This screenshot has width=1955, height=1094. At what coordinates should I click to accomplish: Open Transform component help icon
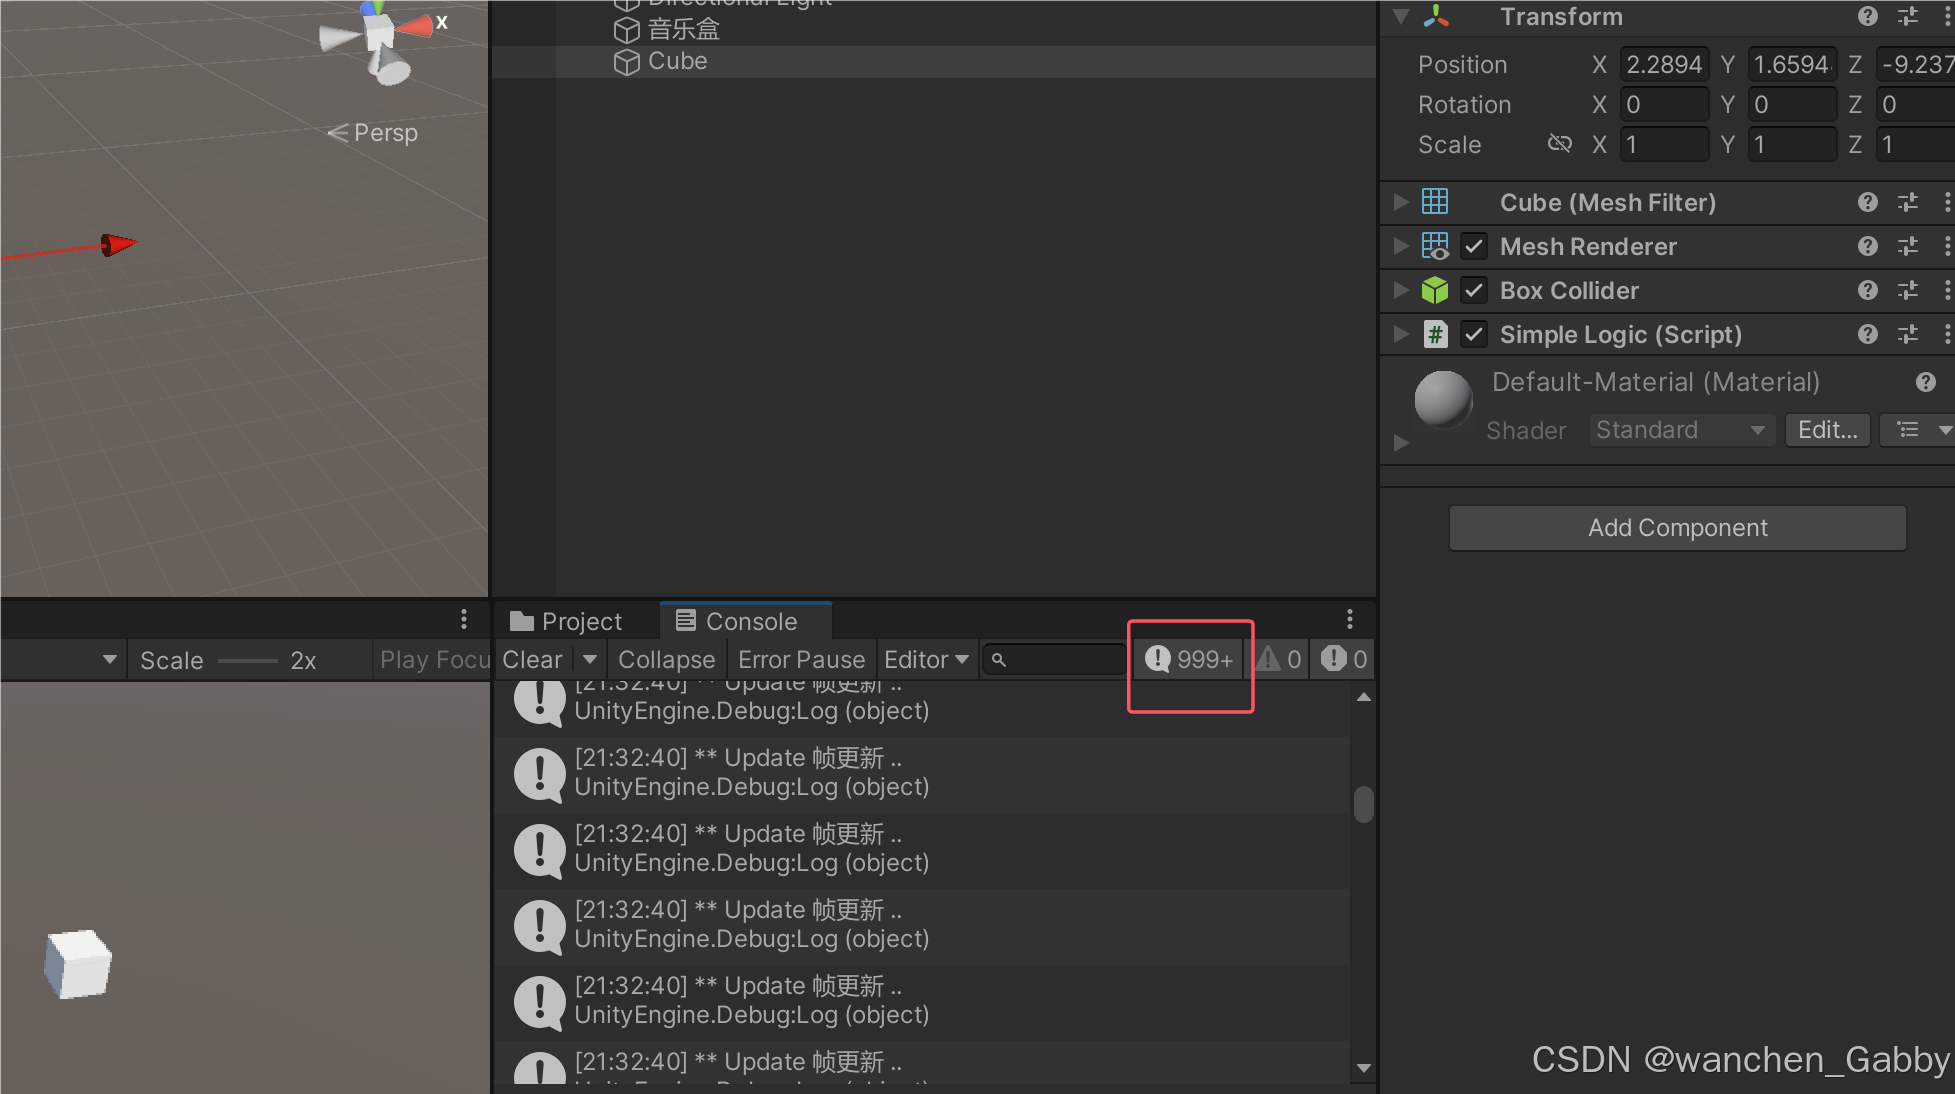[1867, 16]
